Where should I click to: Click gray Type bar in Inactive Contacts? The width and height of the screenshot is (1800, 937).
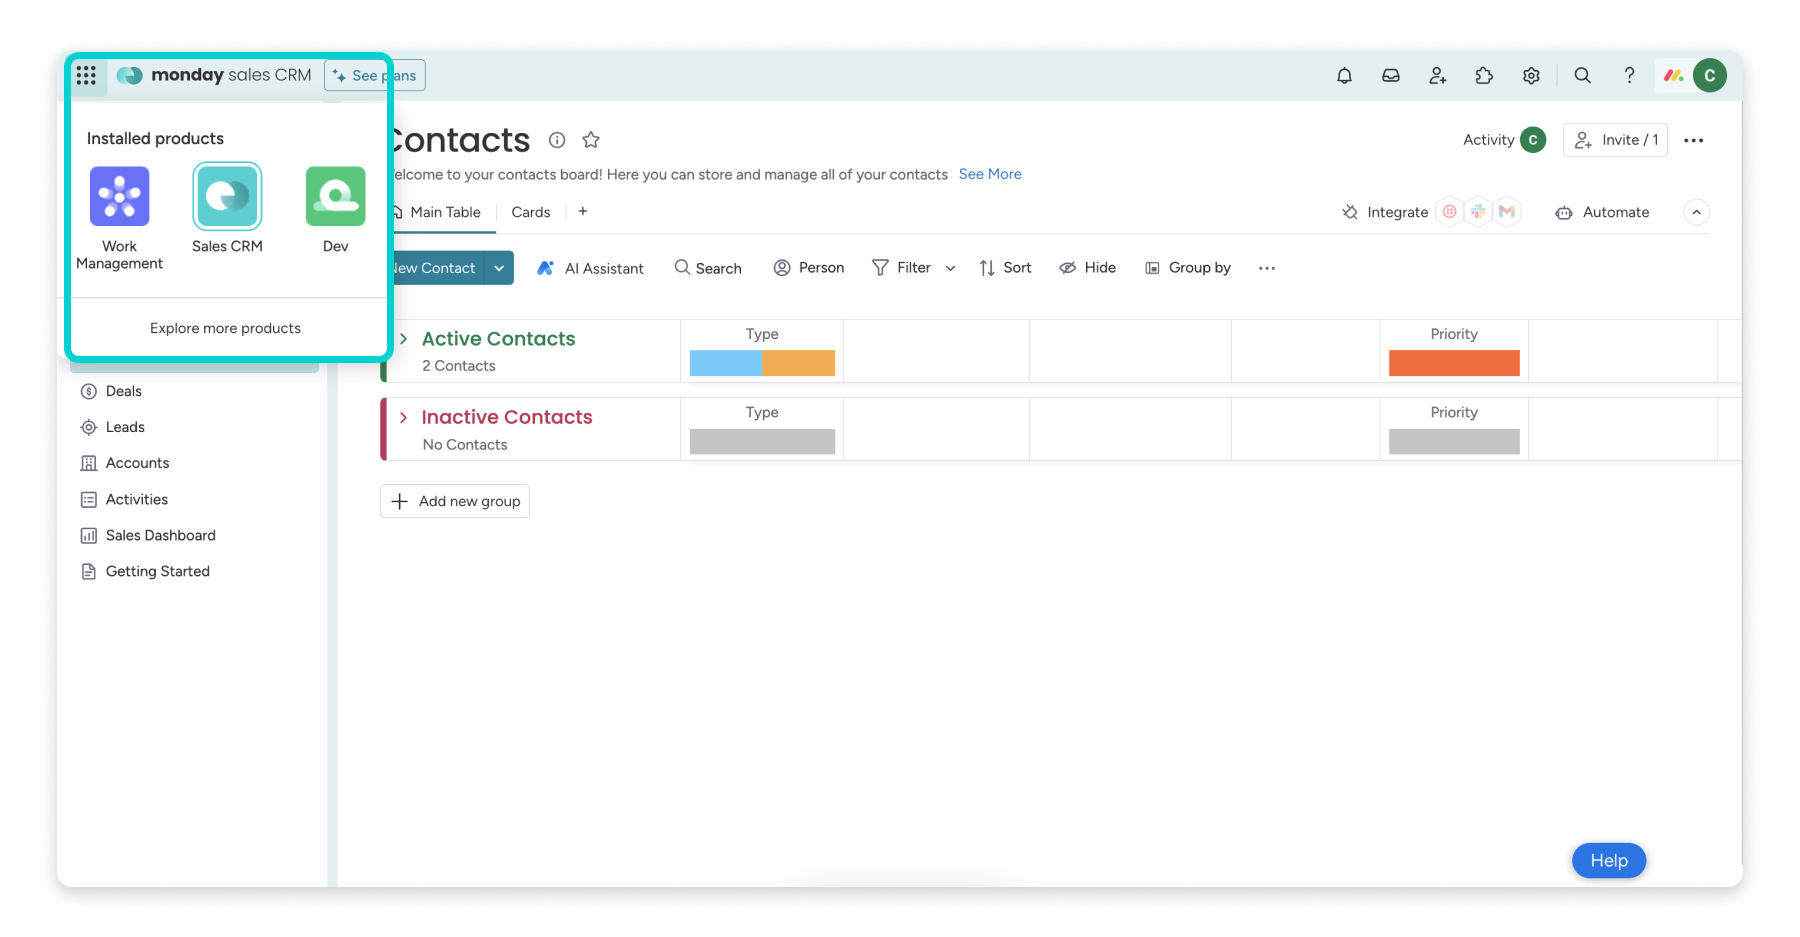coord(762,441)
